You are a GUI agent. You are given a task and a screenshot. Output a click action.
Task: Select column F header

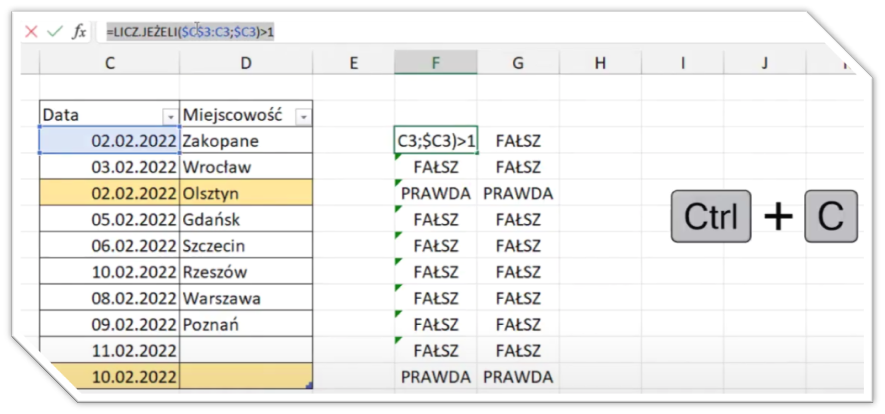[435, 63]
